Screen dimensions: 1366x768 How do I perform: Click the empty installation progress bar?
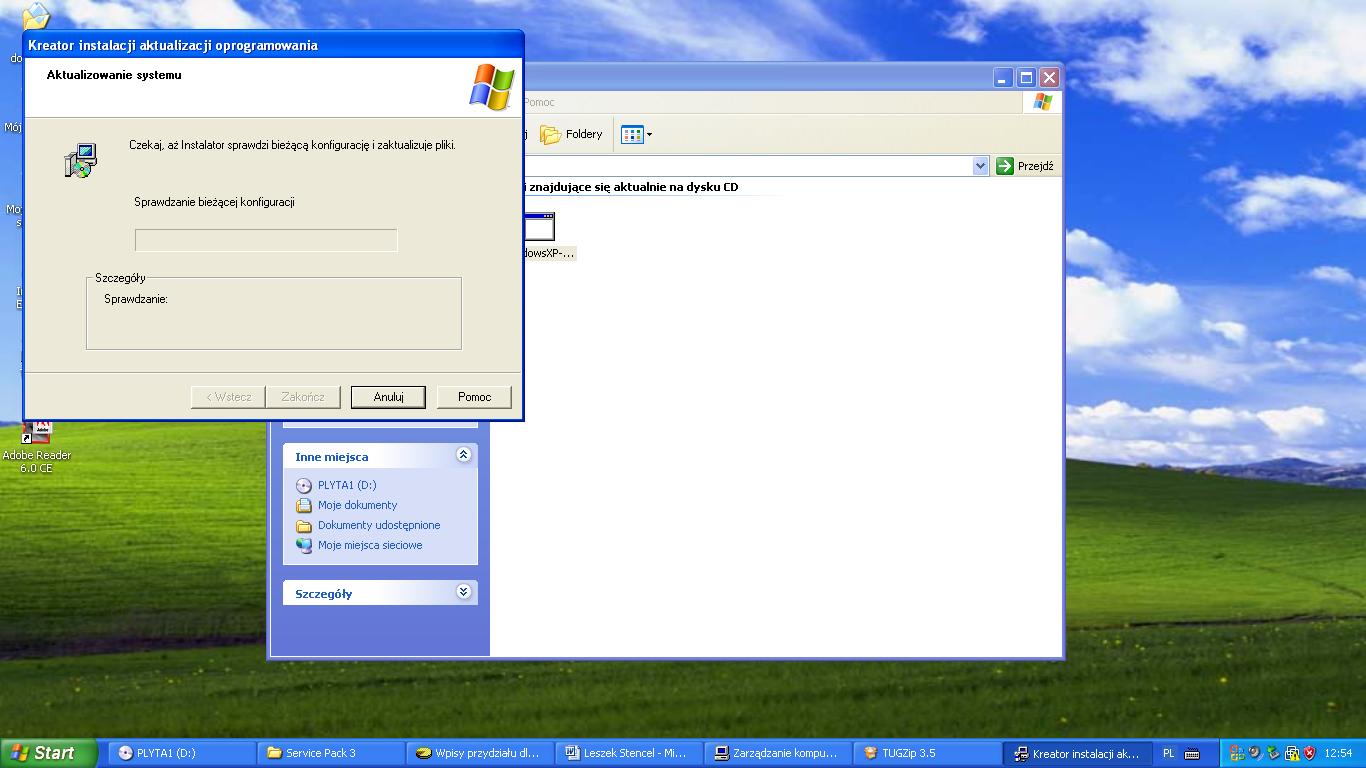(266, 240)
